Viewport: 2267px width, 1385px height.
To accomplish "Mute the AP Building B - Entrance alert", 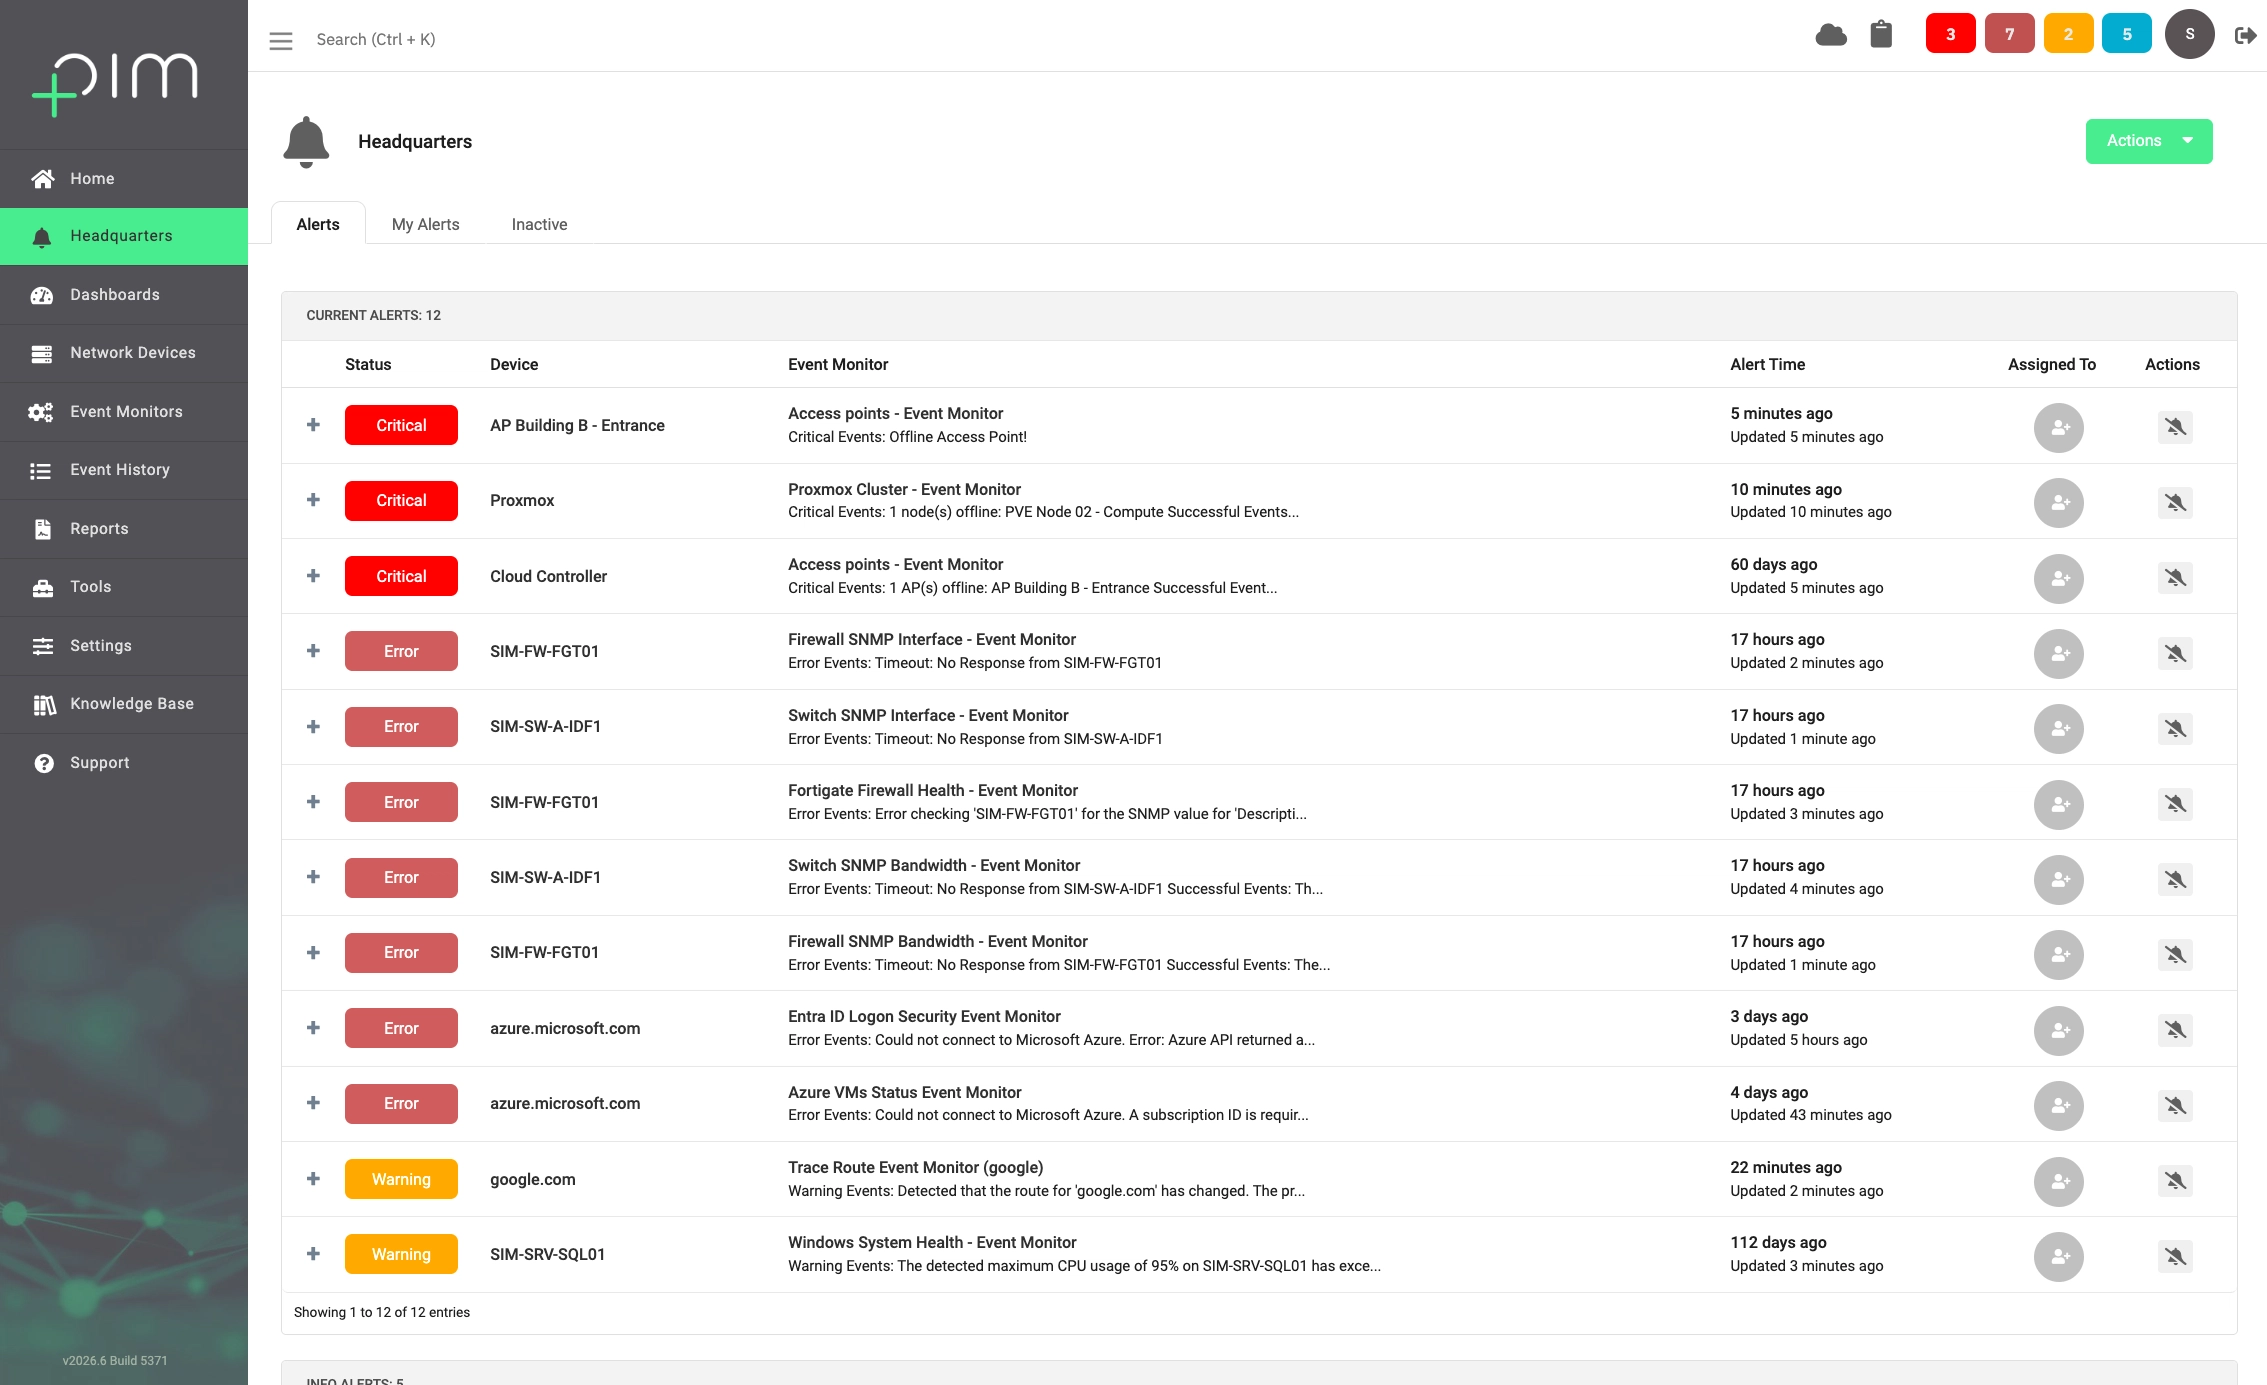I will [x=2175, y=427].
